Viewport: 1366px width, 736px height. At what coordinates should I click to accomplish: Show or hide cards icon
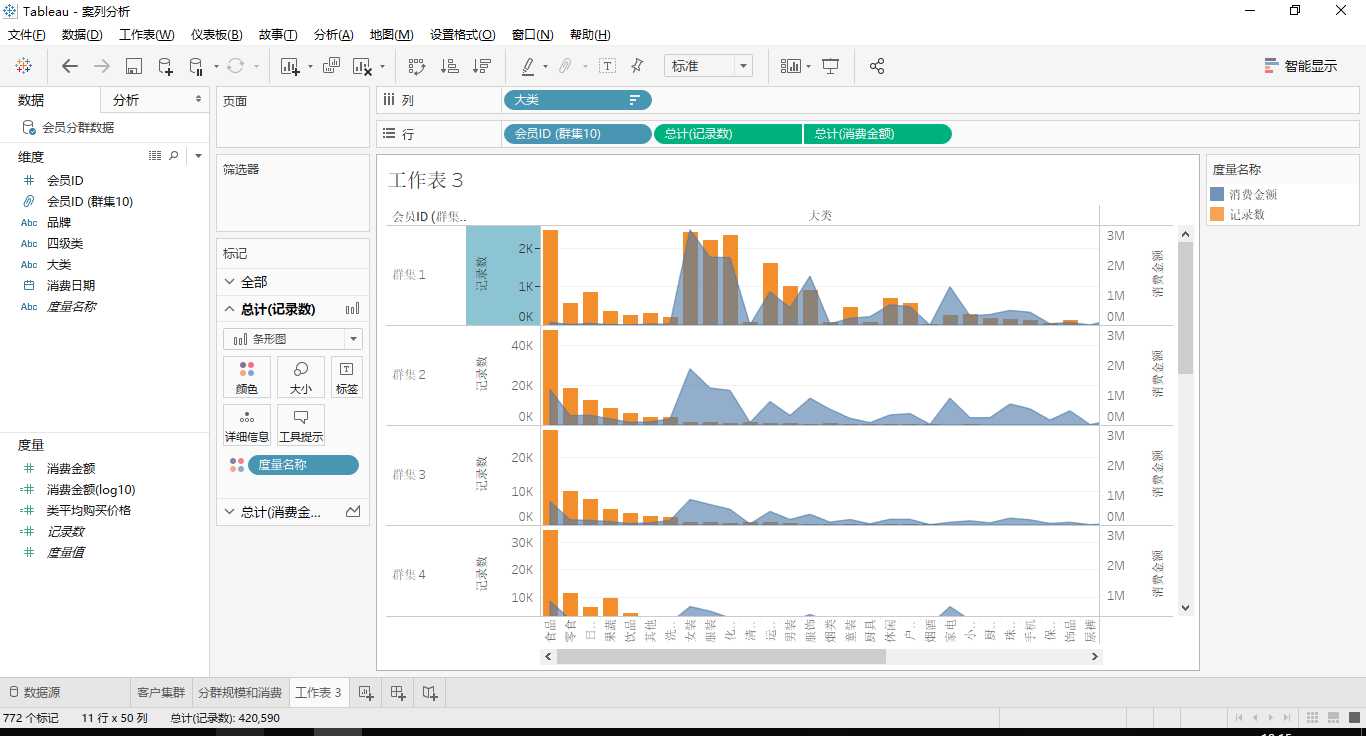[791, 66]
